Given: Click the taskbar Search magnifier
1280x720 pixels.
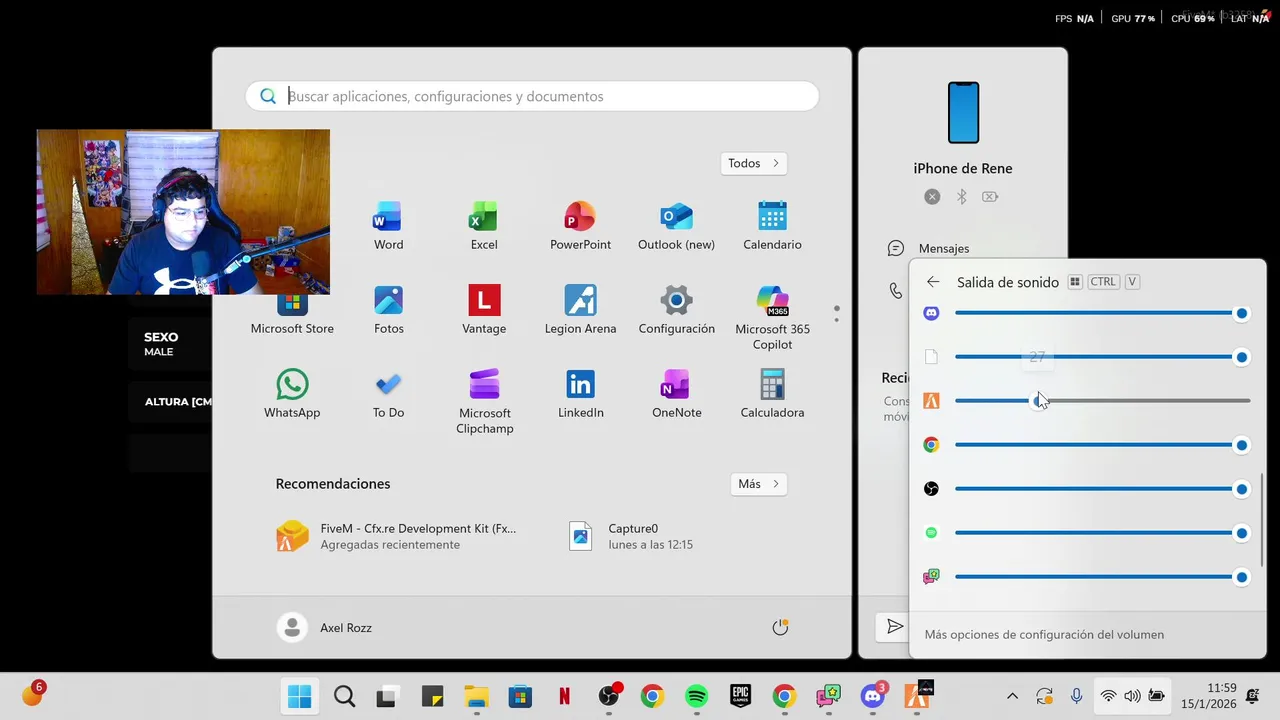Looking at the screenshot, I should [x=344, y=696].
